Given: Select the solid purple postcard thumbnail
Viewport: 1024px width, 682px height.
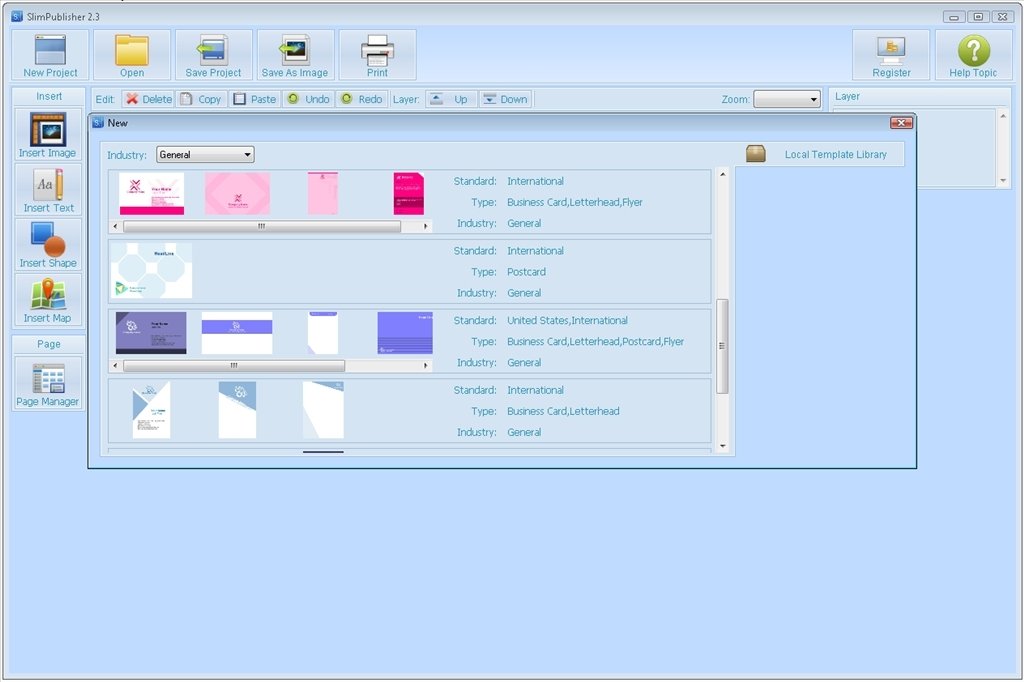Looking at the screenshot, I should (405, 333).
